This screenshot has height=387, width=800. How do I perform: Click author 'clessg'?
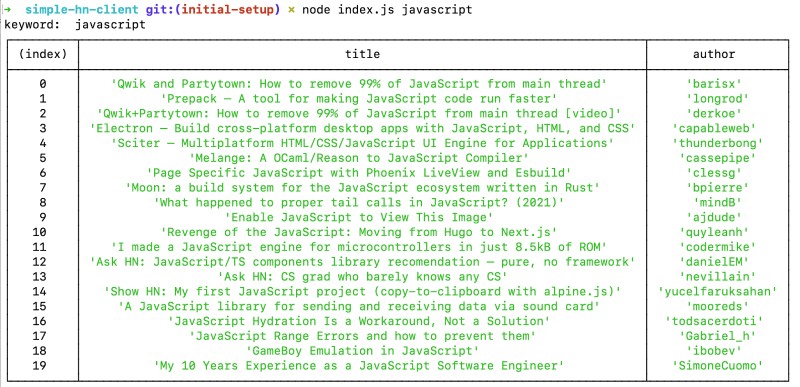tap(714, 173)
